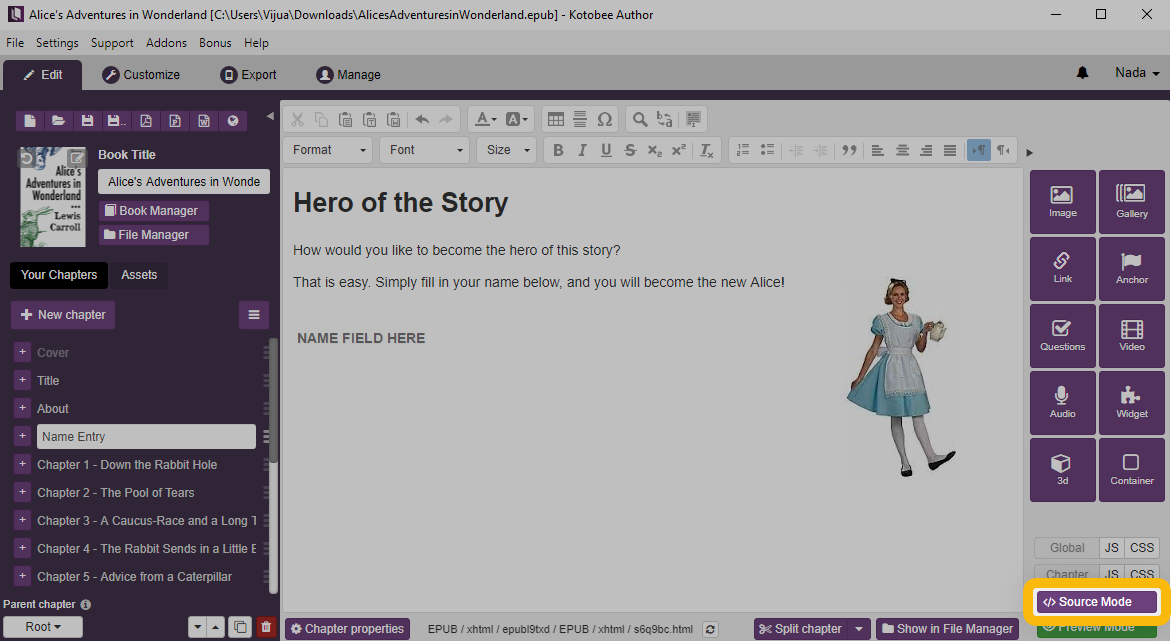1171x642 pixels.
Task: Switch to the Export tab
Action: click(x=248, y=75)
